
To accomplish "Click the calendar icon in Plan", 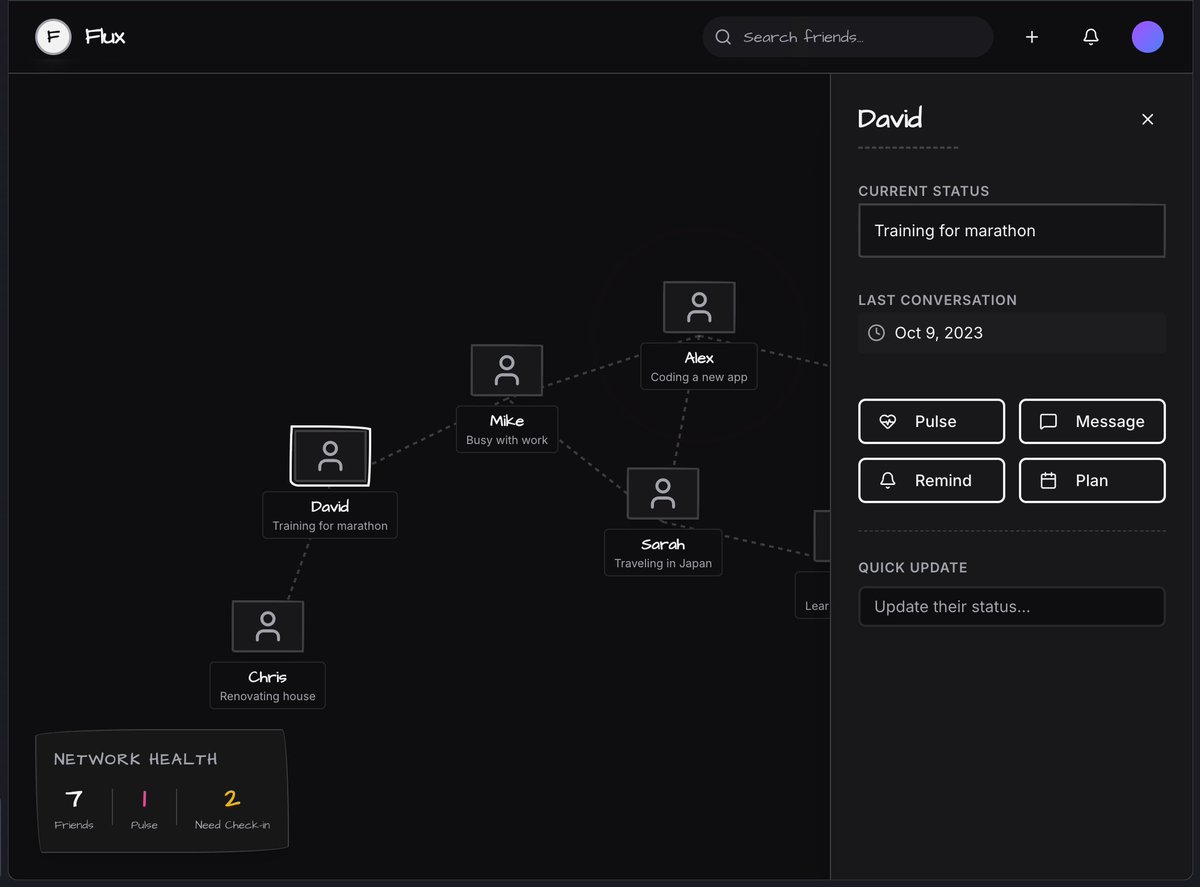I will coord(1048,481).
